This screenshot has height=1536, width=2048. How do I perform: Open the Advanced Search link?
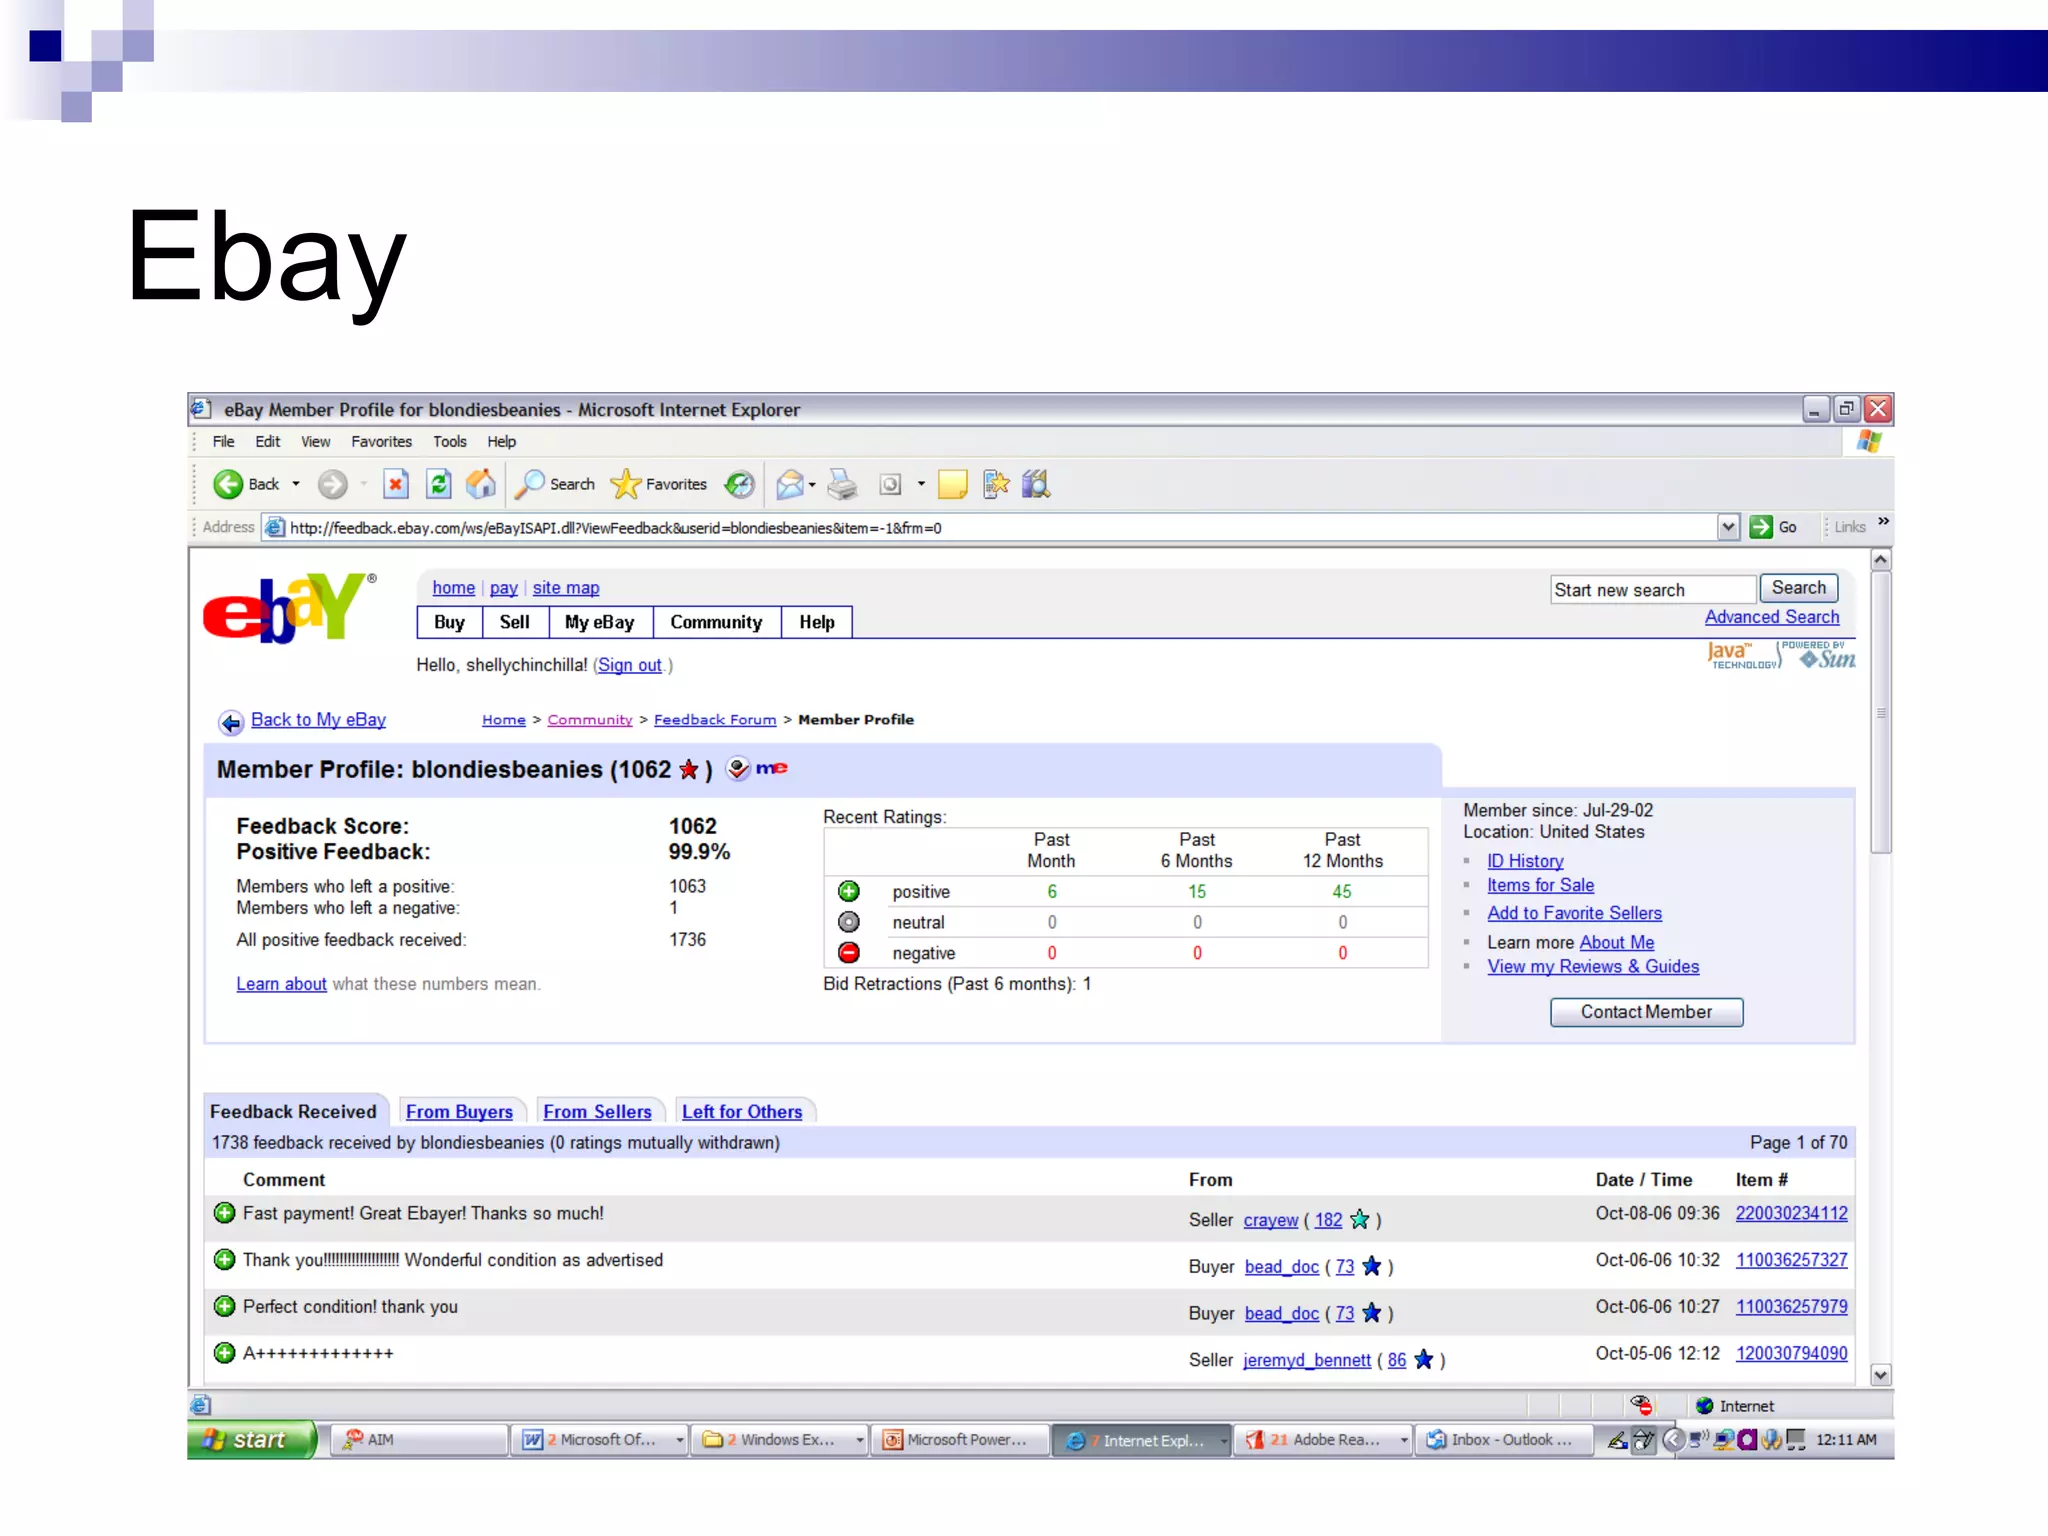[1772, 617]
